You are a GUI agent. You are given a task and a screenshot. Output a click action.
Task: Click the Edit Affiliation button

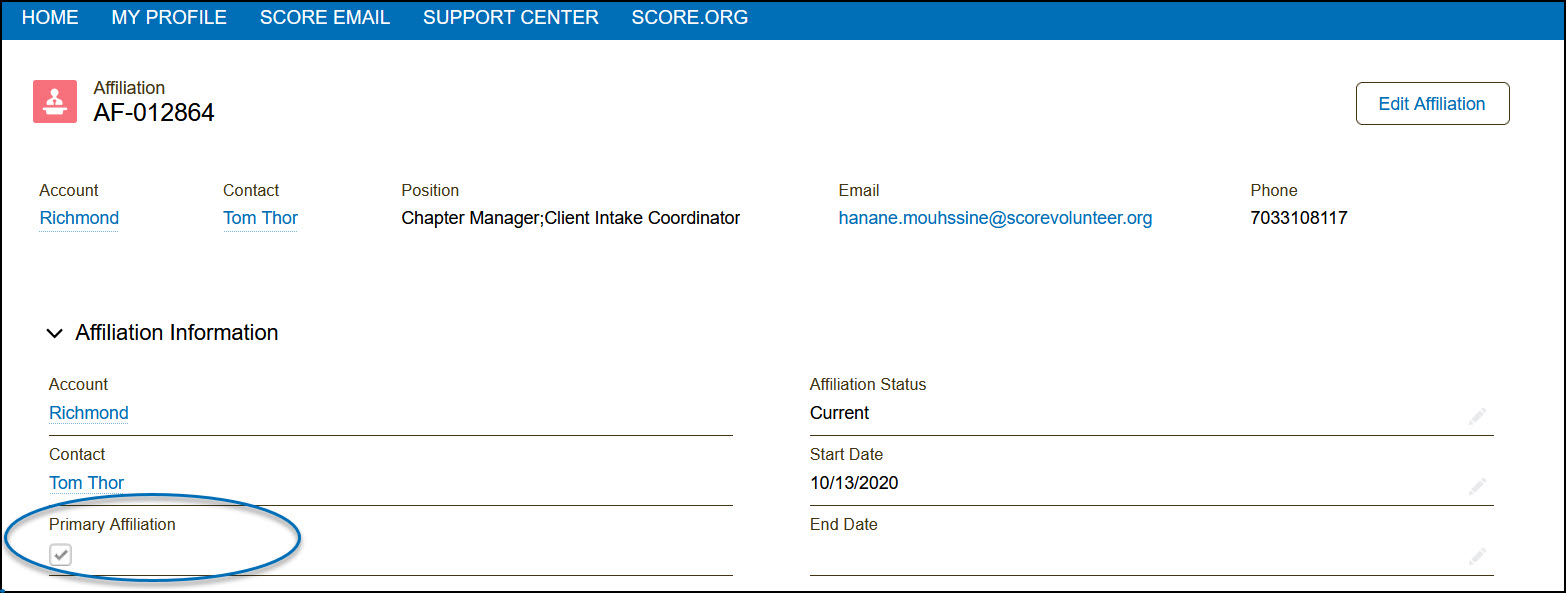[1431, 104]
